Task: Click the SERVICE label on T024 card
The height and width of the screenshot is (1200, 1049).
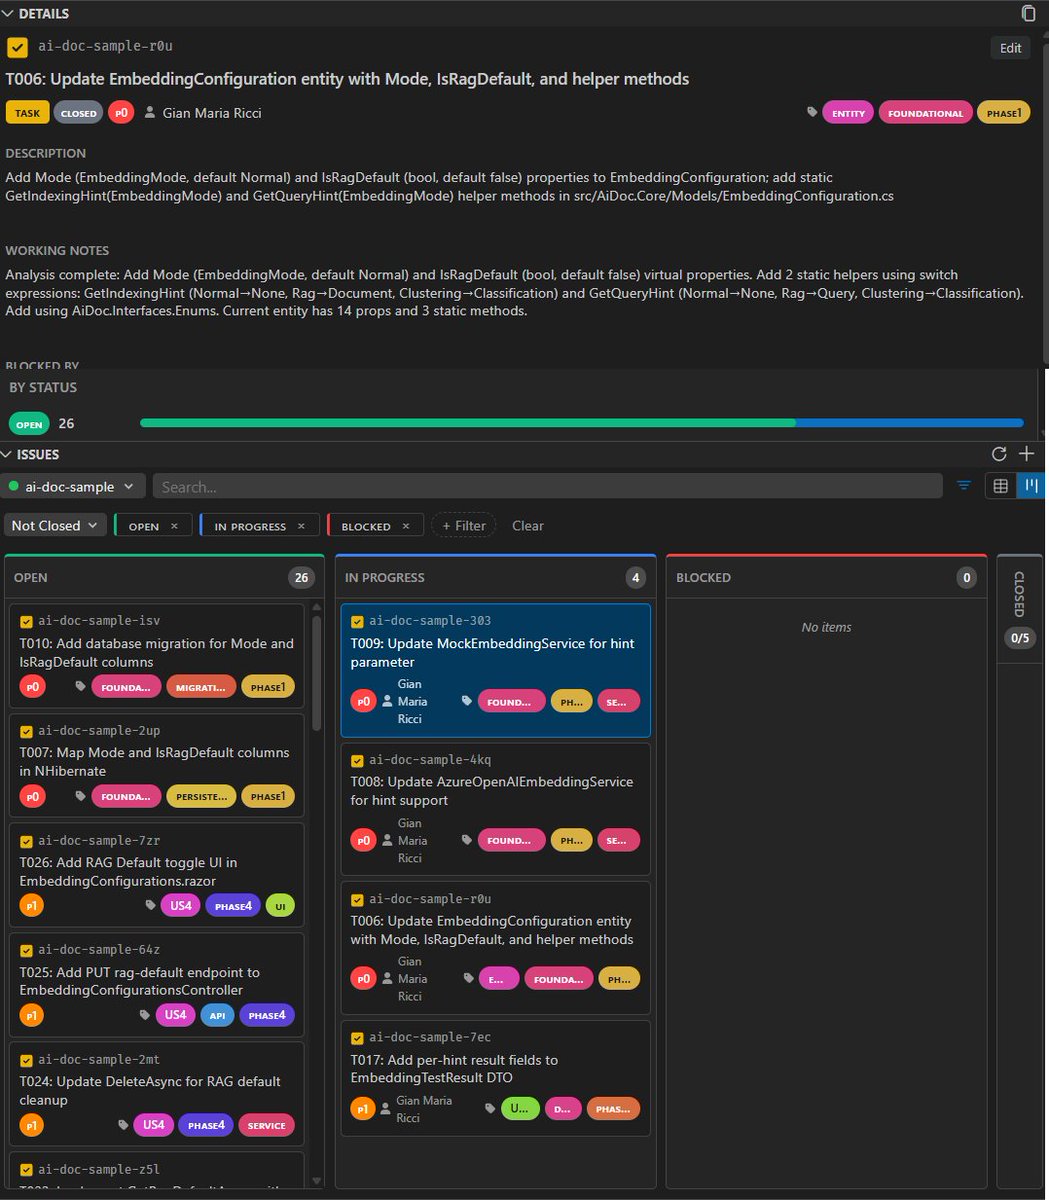Action: 266,1125
